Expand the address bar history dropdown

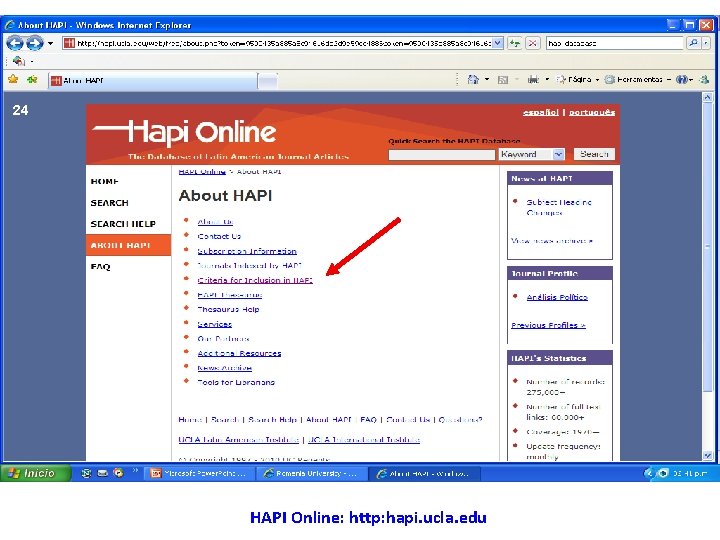tap(498, 43)
